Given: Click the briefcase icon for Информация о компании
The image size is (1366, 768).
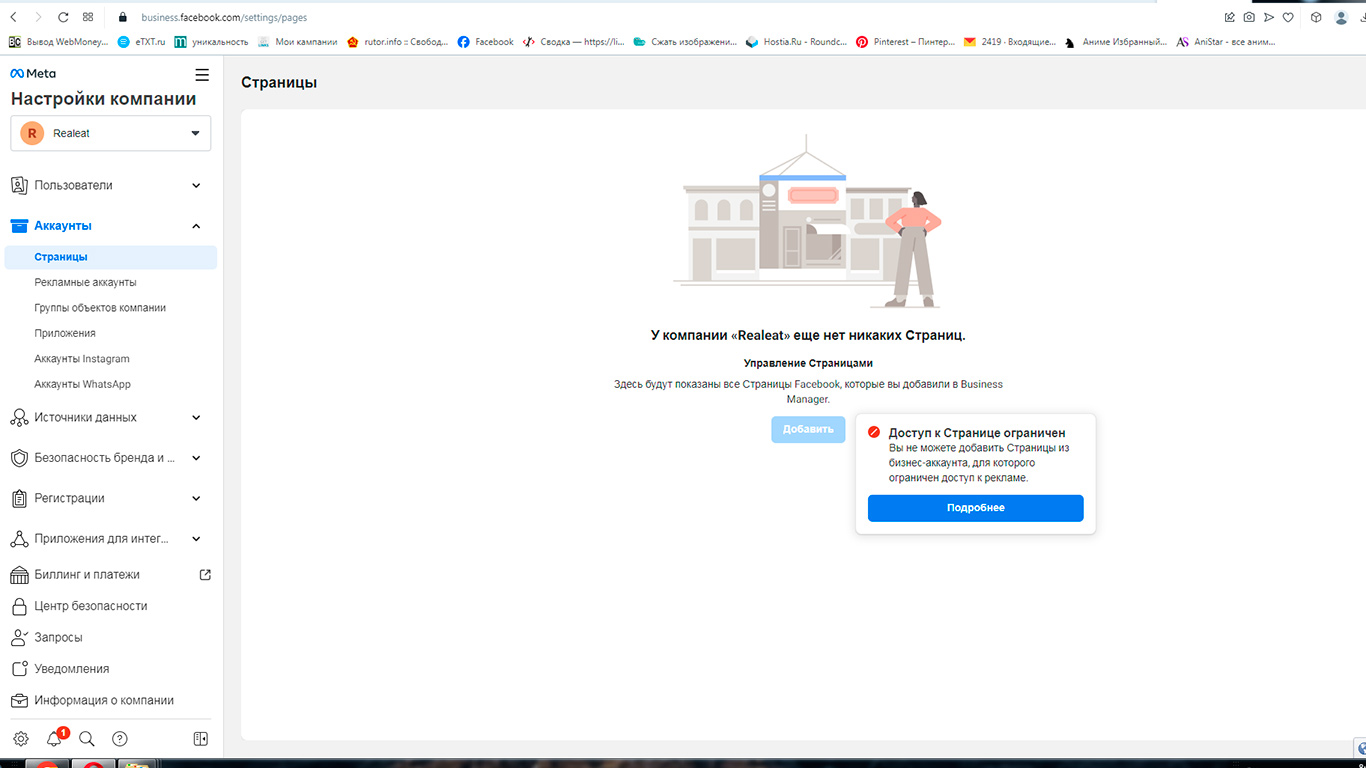Looking at the screenshot, I should point(18,701).
